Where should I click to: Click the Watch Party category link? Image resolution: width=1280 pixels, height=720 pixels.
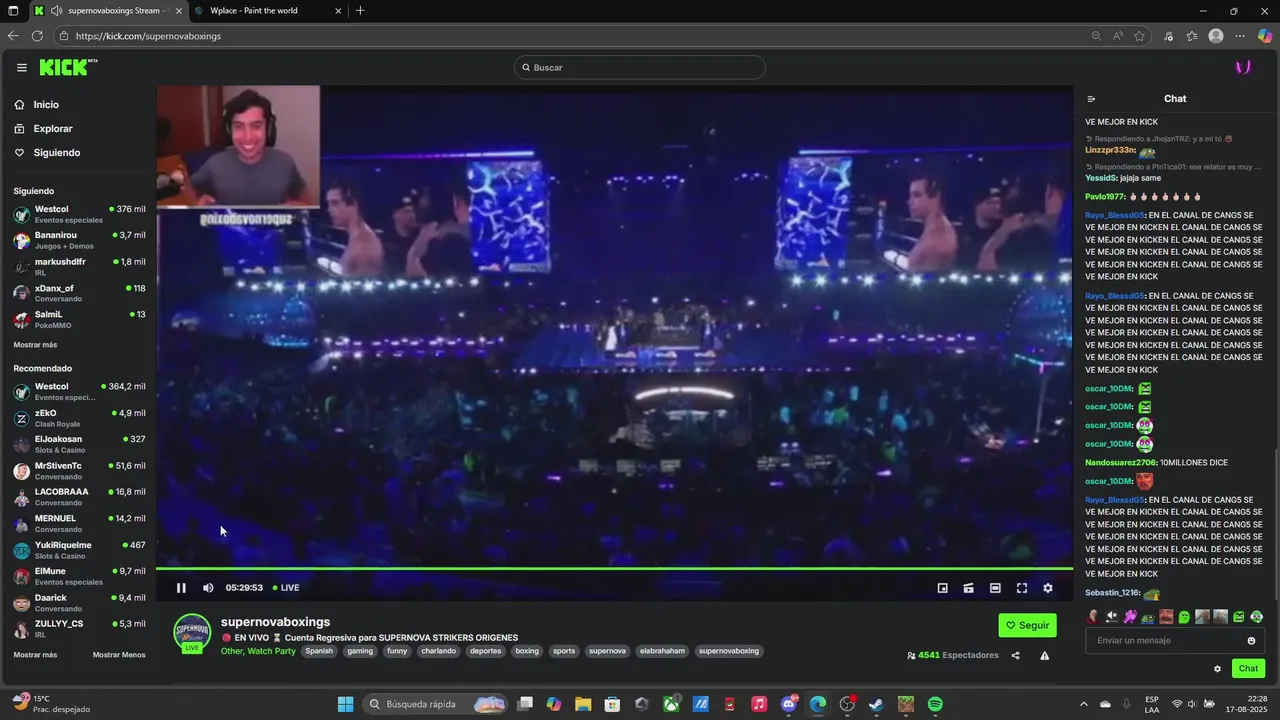coord(271,651)
